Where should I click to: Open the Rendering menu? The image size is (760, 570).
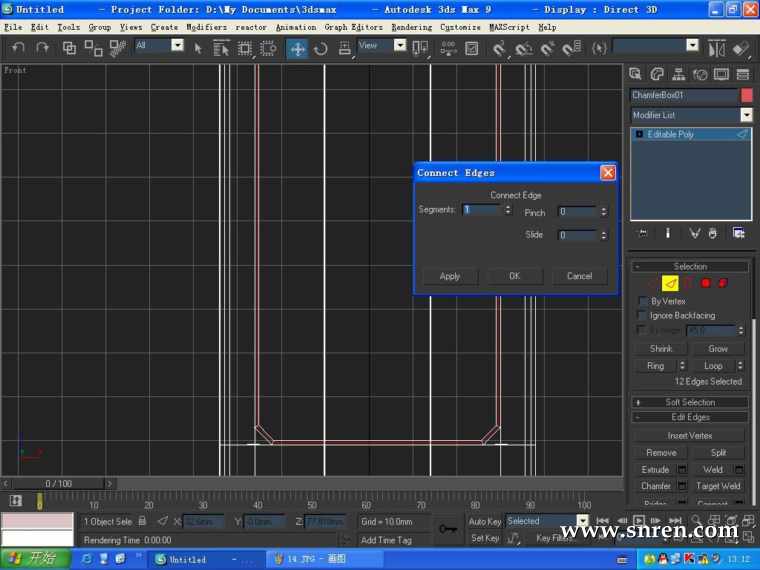(411, 27)
